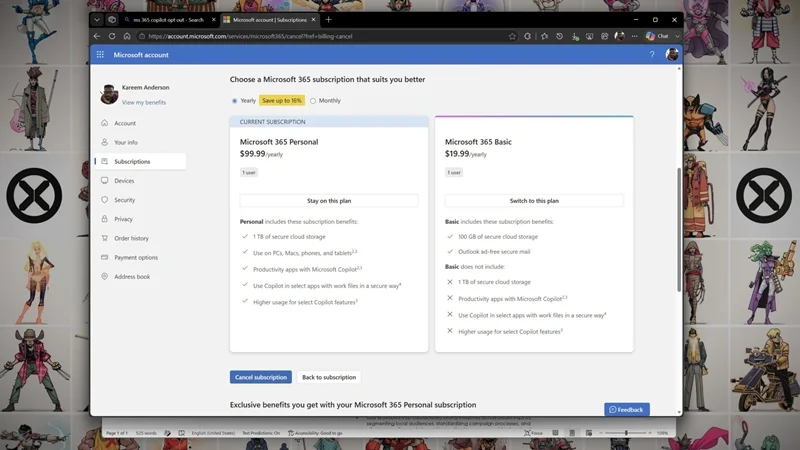Select the Monthly billing option

click(313, 101)
